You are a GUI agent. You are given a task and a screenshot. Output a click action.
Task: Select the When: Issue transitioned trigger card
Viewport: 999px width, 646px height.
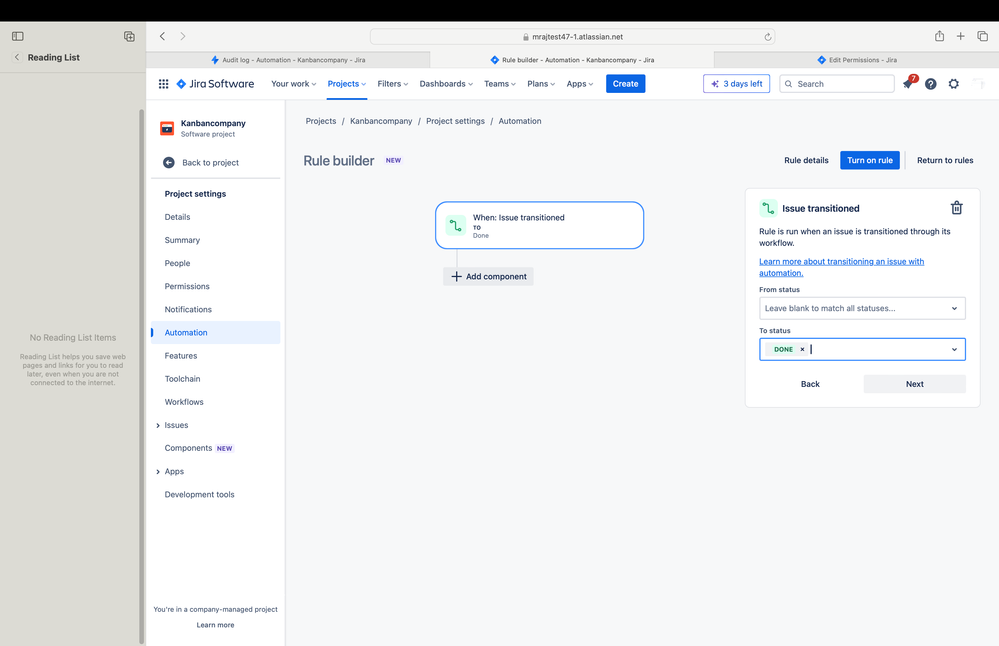[540, 226]
